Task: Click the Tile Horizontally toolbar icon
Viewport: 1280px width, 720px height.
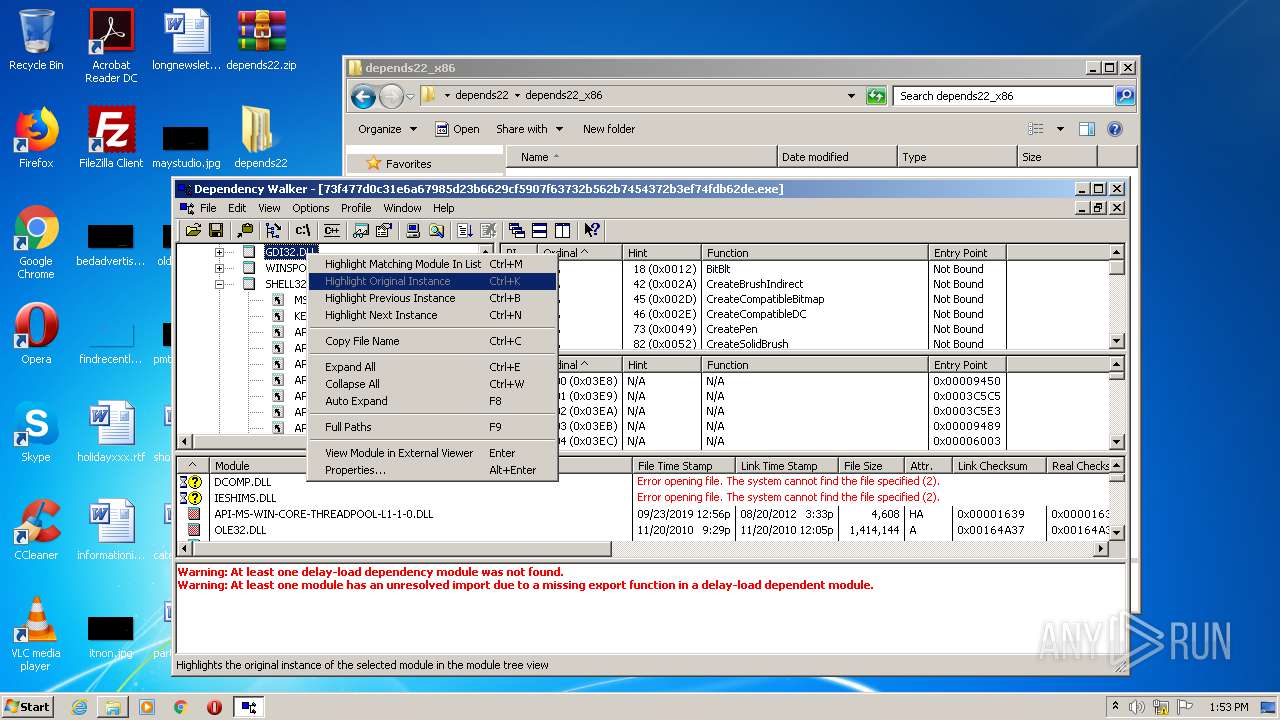Action: (540, 230)
